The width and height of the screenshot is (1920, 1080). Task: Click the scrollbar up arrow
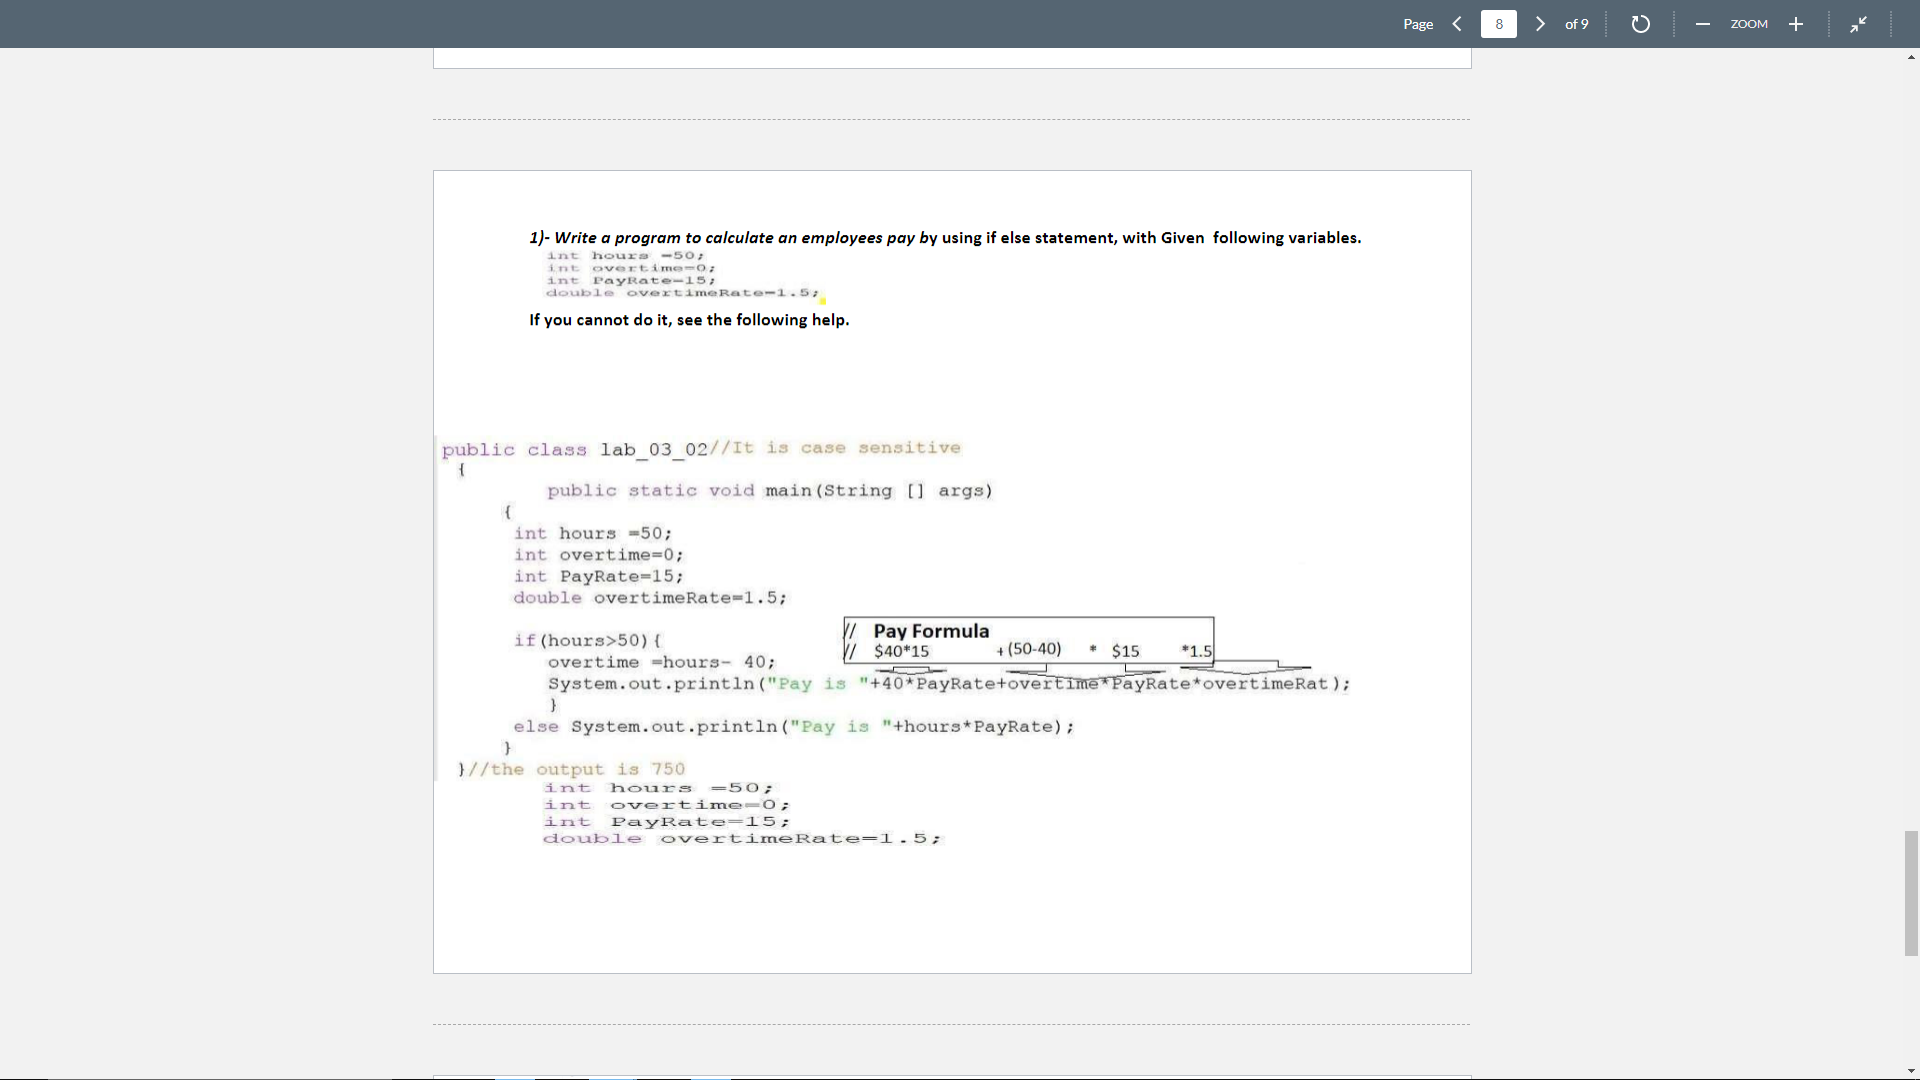[1911, 57]
